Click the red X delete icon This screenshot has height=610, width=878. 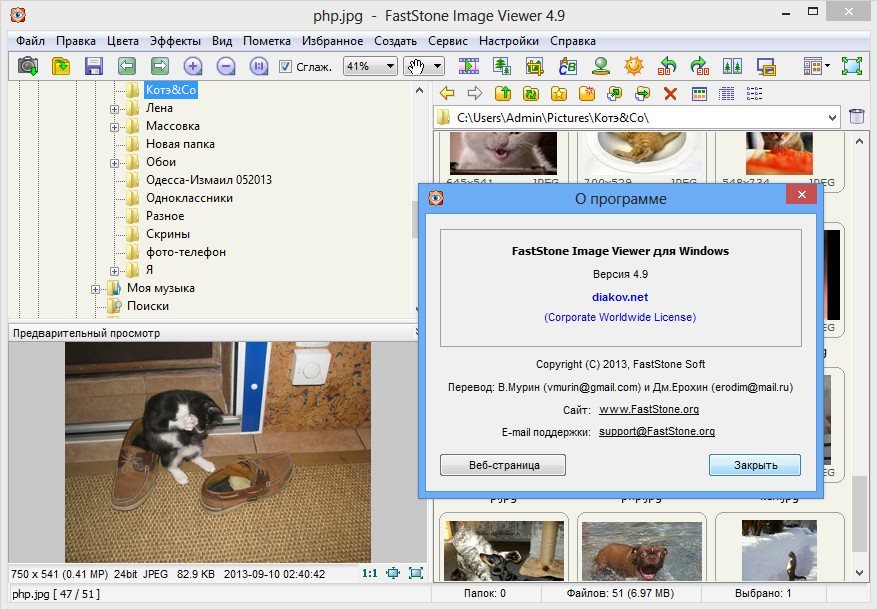(x=670, y=93)
